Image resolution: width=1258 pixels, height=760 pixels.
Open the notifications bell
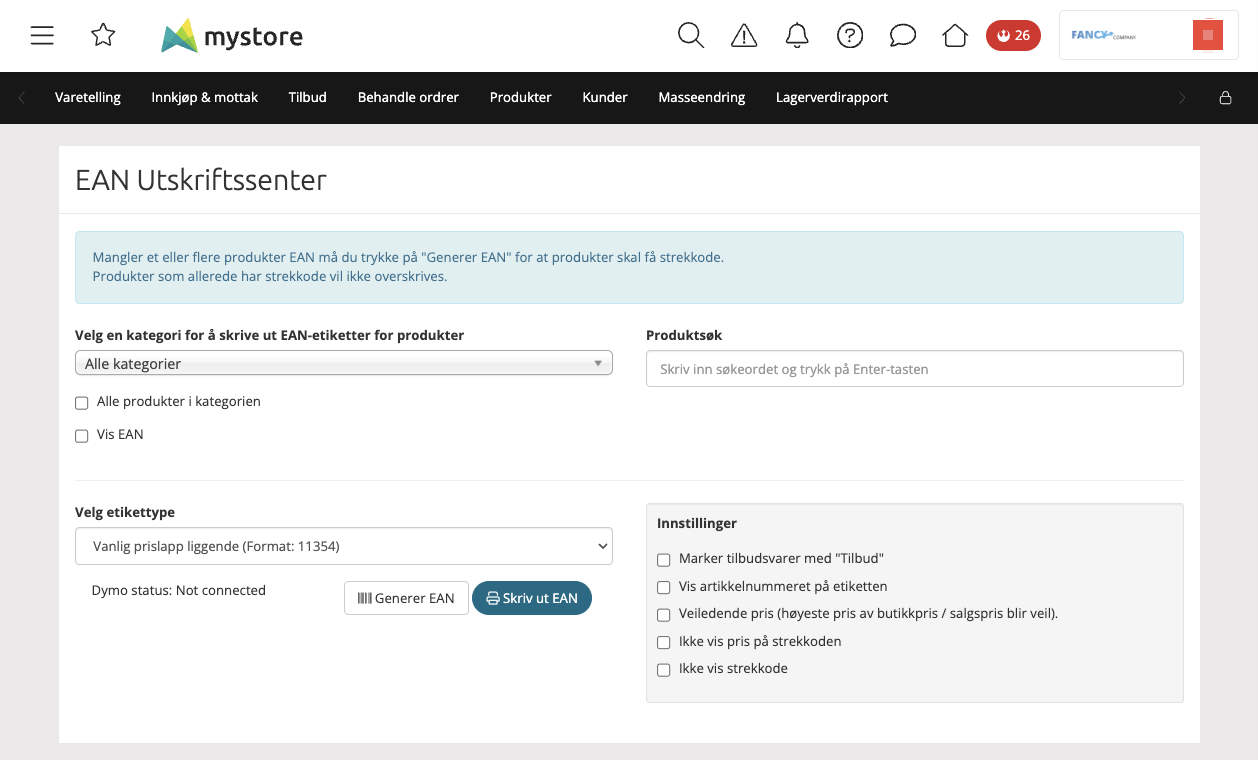click(797, 36)
